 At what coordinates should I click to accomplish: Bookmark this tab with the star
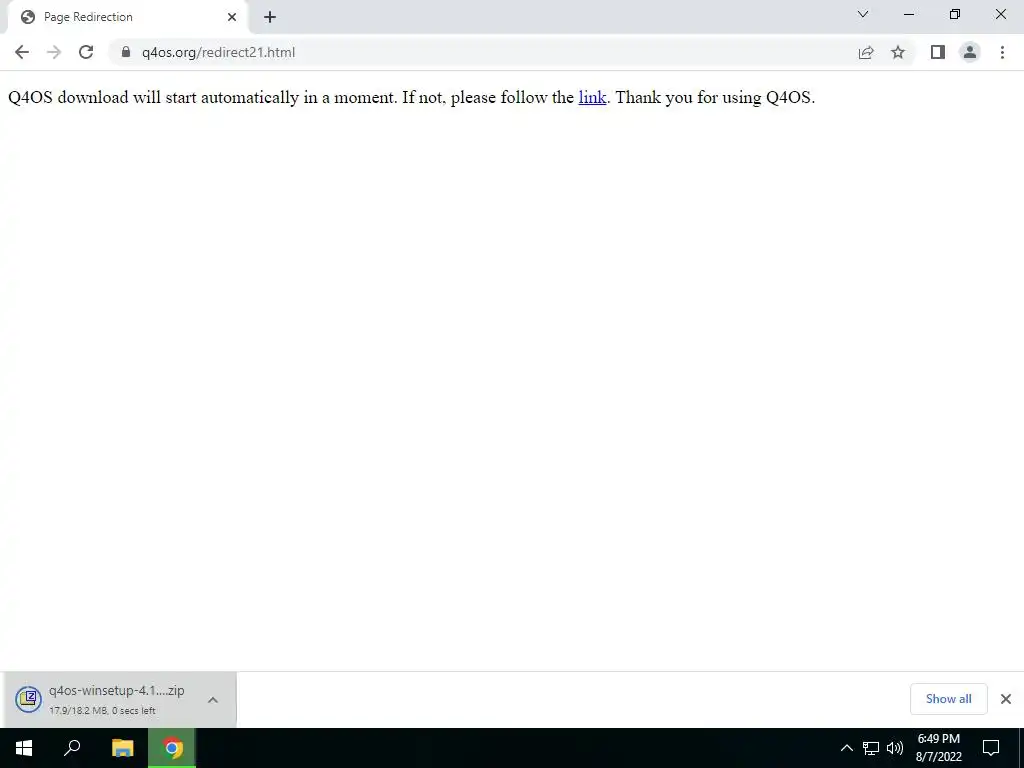[x=898, y=52]
